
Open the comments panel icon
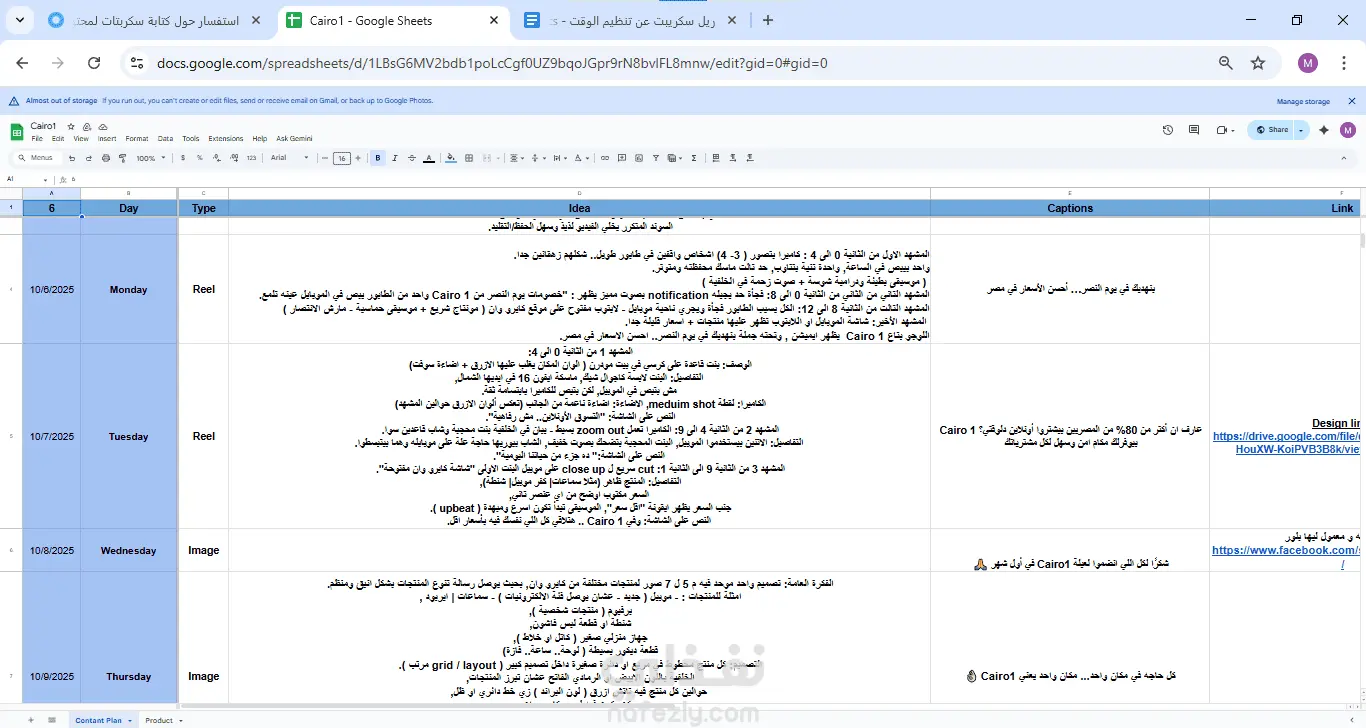click(x=1195, y=130)
